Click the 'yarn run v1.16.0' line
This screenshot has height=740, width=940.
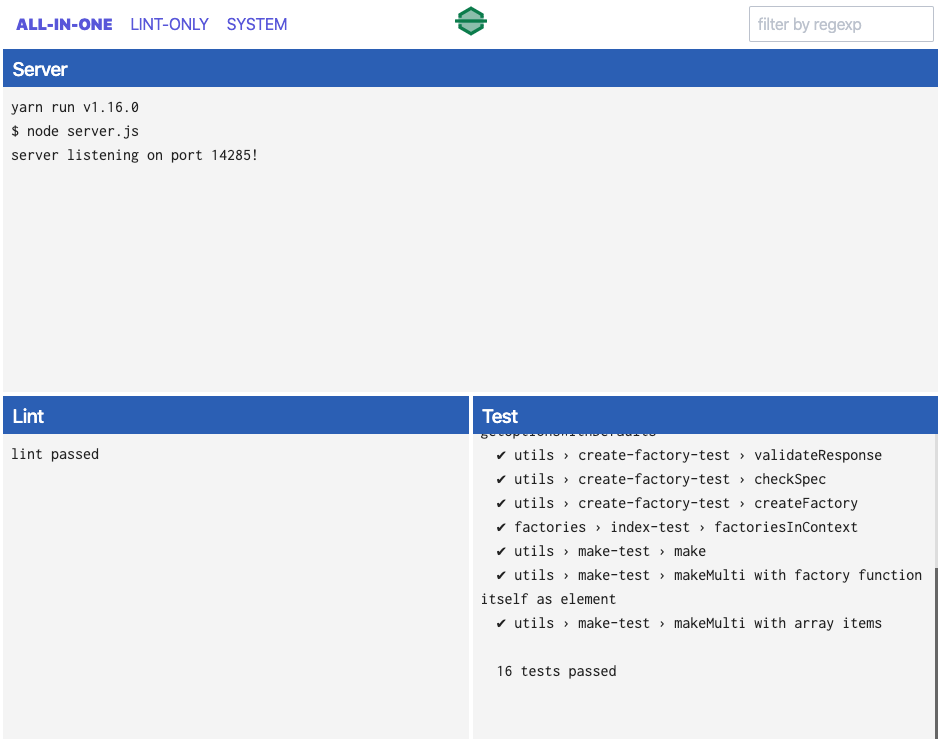(x=75, y=107)
